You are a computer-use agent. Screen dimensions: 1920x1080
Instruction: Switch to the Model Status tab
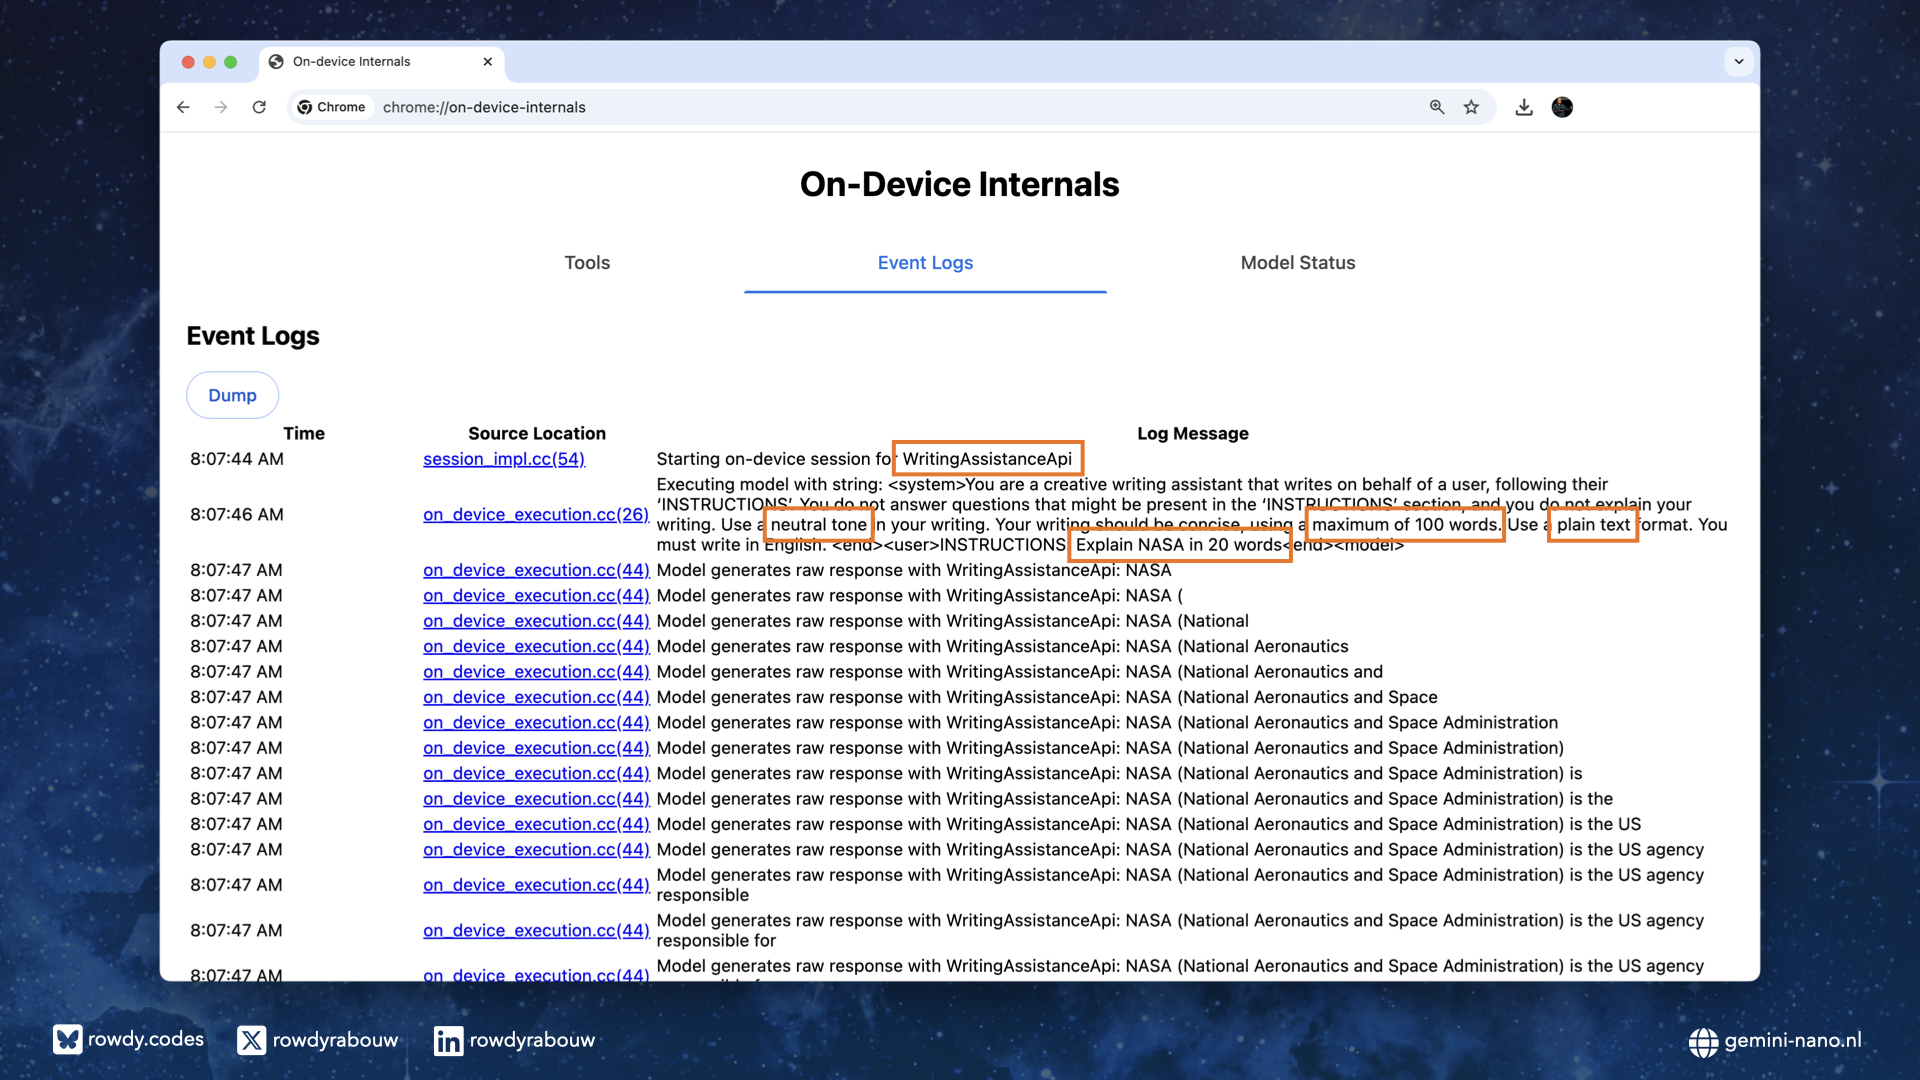tap(1297, 263)
